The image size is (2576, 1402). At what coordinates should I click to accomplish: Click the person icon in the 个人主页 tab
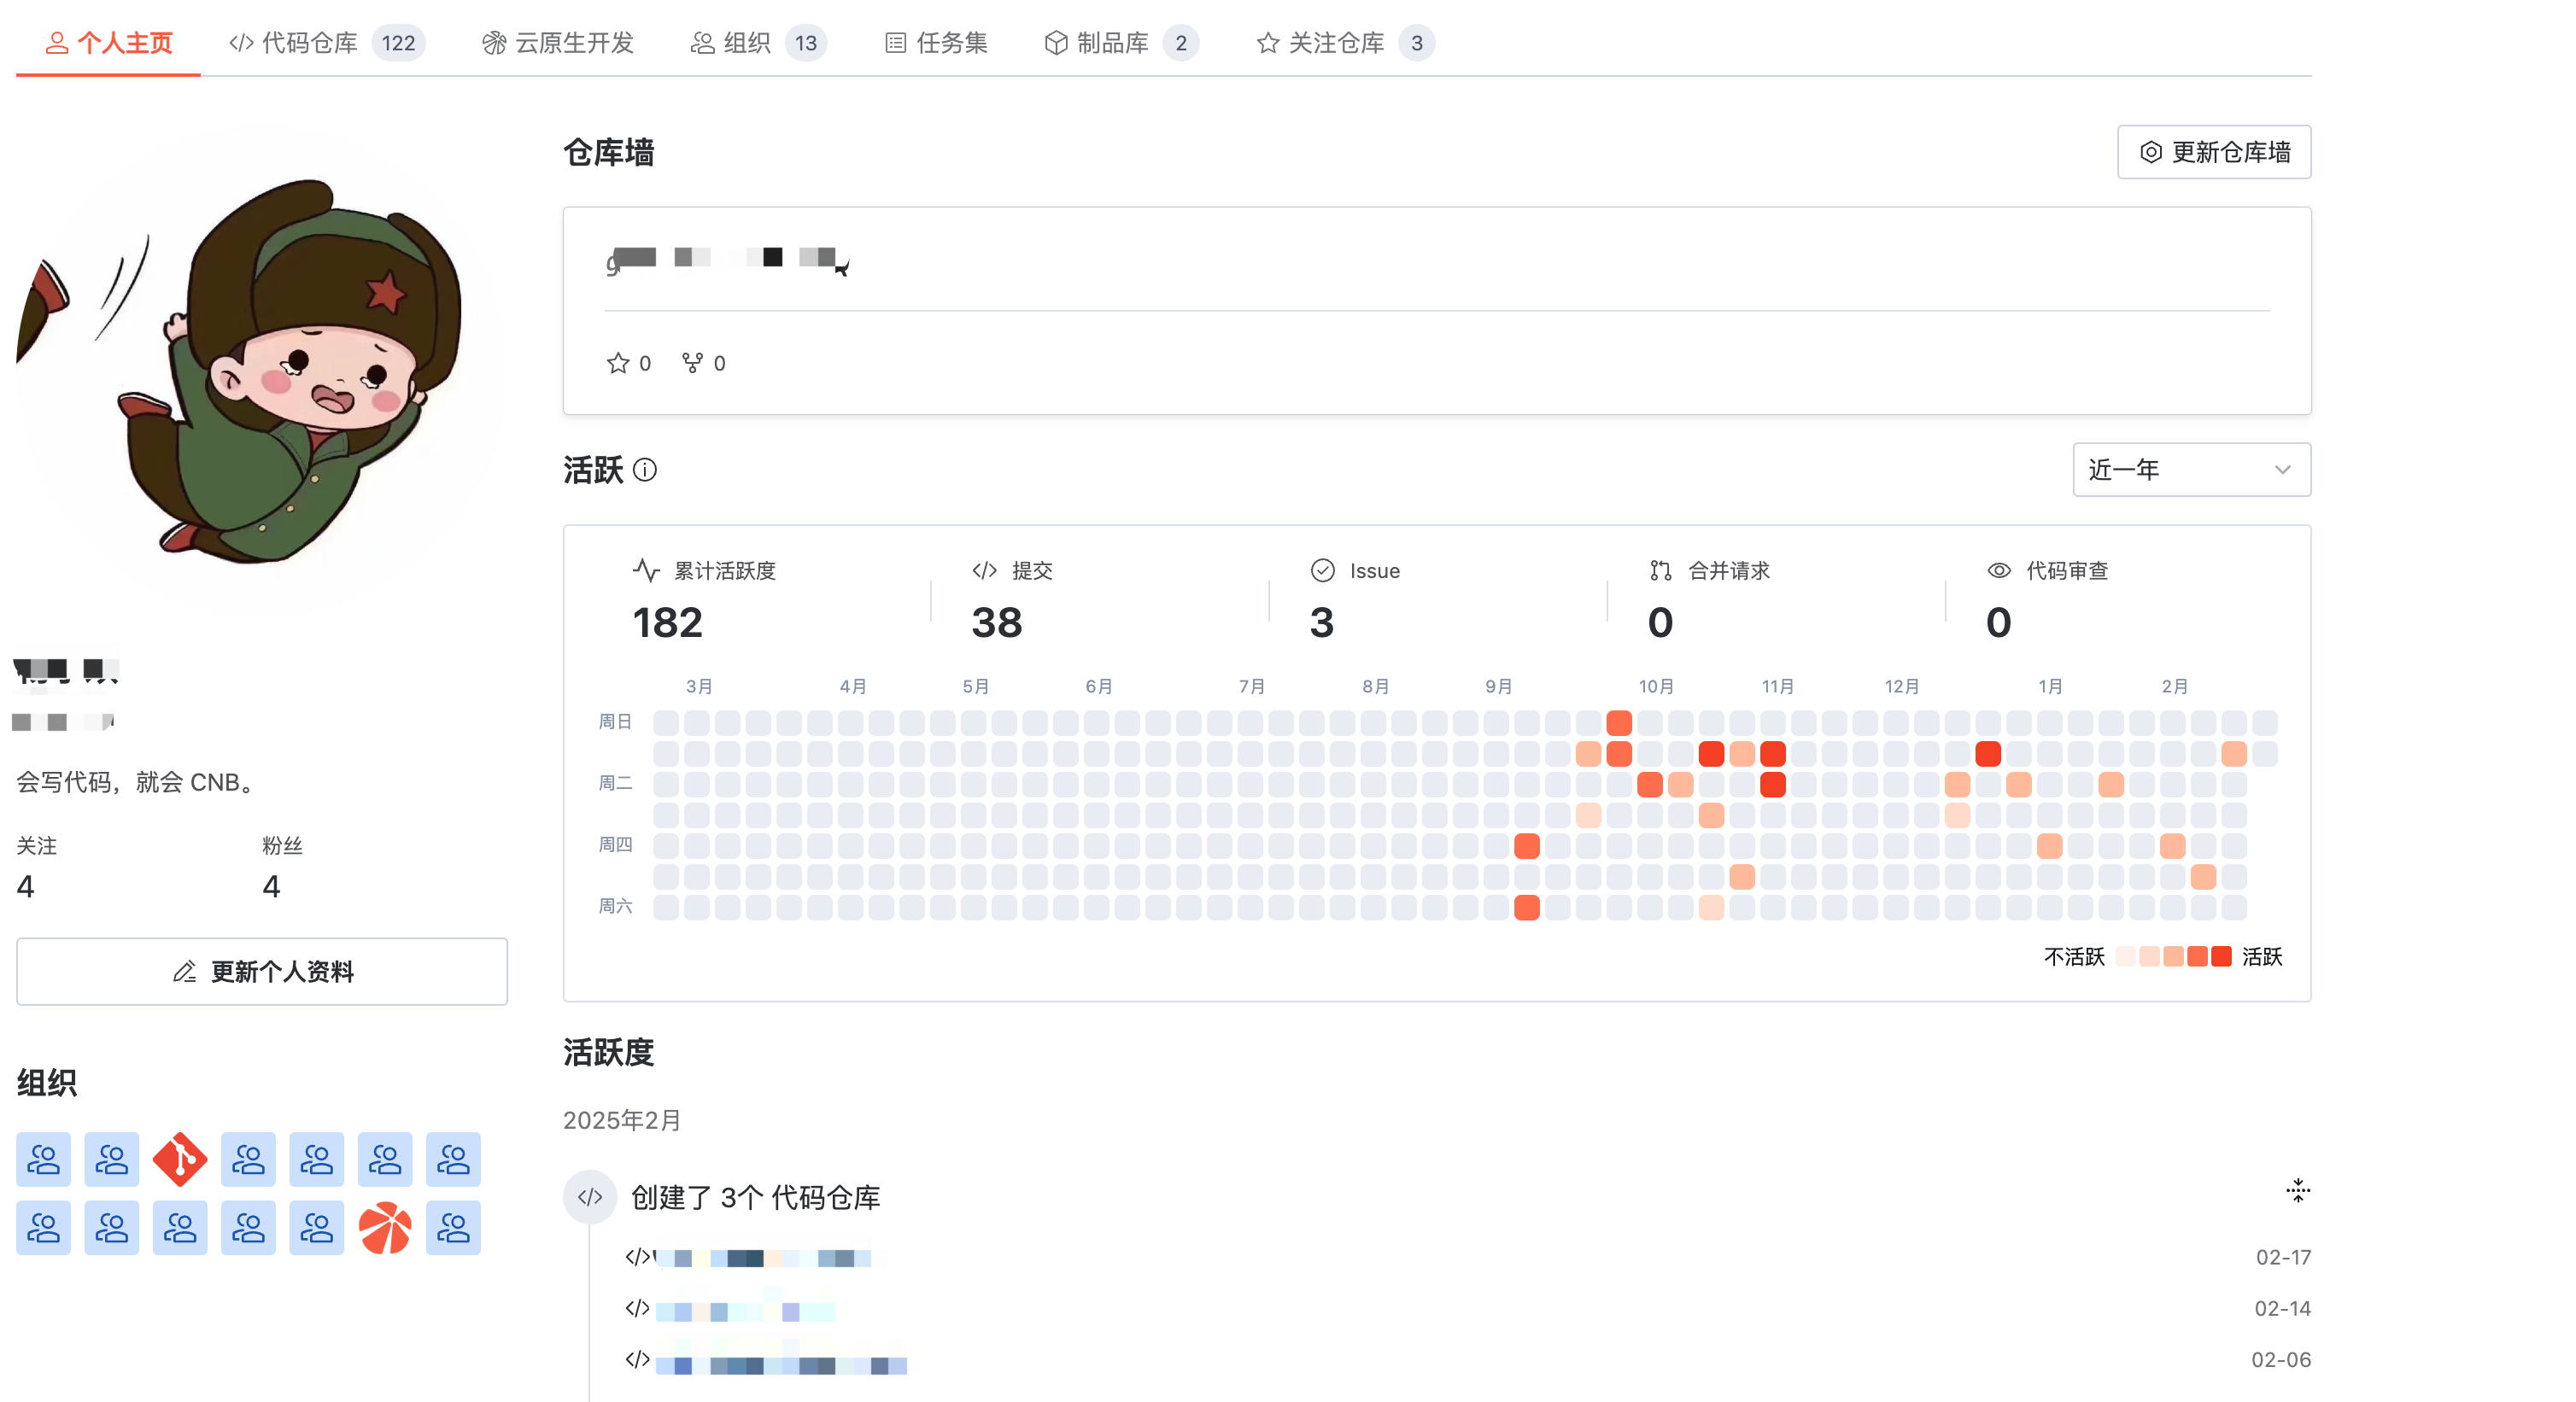[57, 43]
